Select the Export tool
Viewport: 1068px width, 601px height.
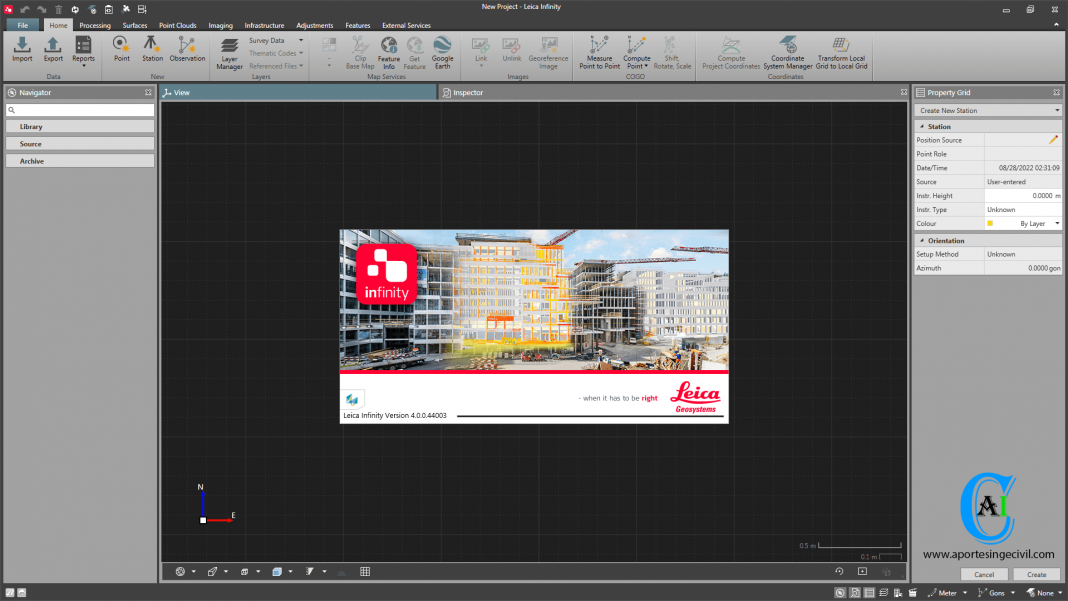pyautogui.click(x=52, y=52)
